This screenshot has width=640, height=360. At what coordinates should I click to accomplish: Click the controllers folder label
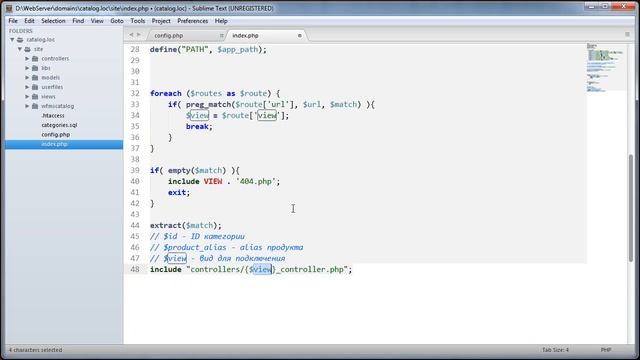point(55,58)
